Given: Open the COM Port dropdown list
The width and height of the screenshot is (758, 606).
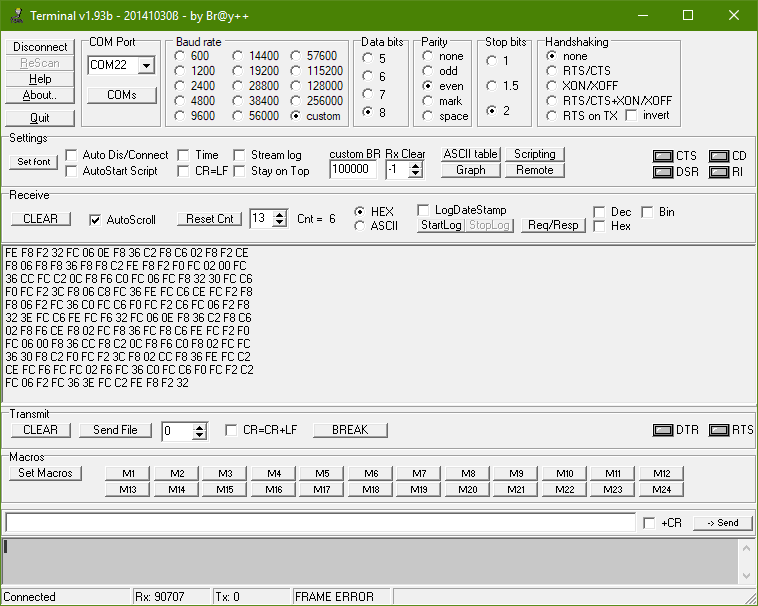Looking at the screenshot, I should tap(146, 65).
